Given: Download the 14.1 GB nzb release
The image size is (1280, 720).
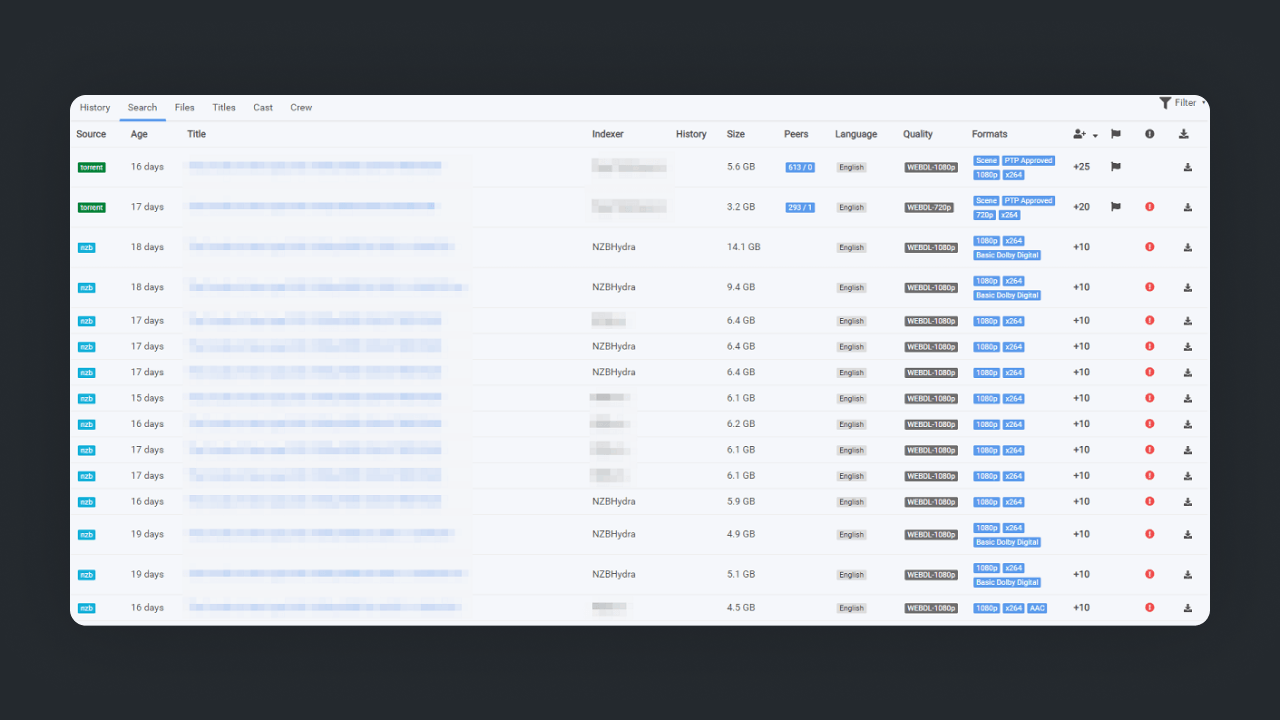Looking at the screenshot, I should coord(1188,247).
